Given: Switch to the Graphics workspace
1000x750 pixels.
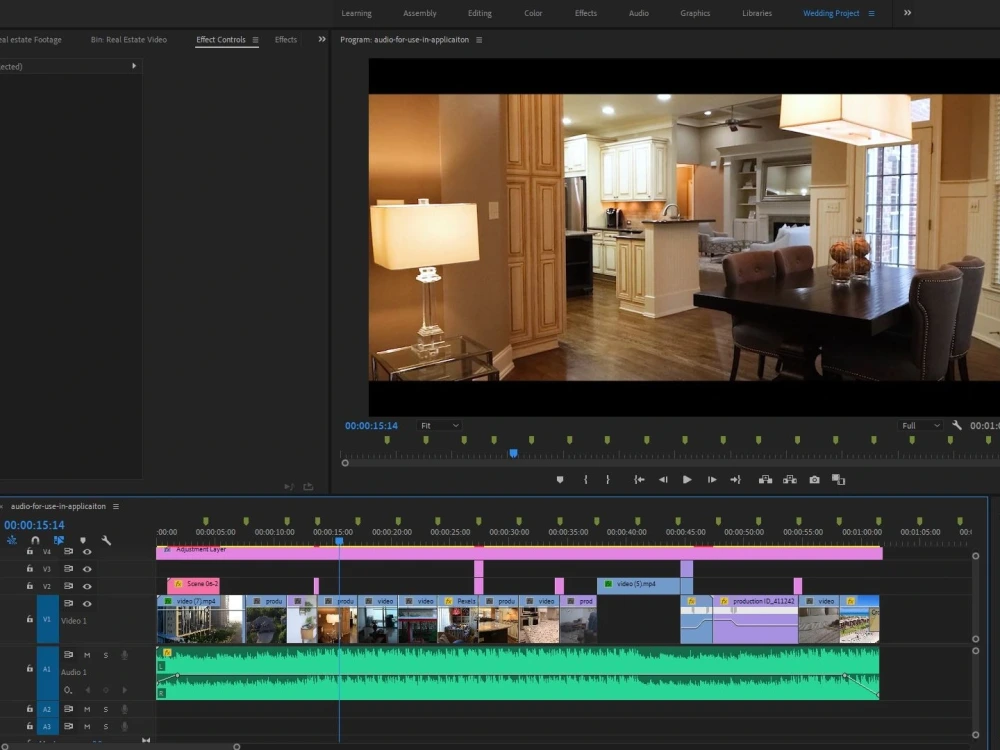Looking at the screenshot, I should [x=695, y=13].
